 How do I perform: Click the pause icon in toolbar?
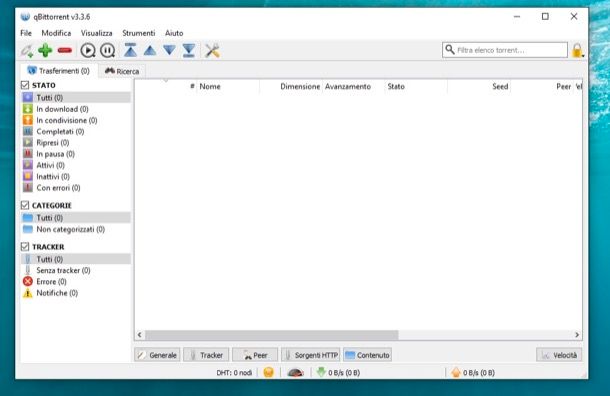tap(107, 51)
